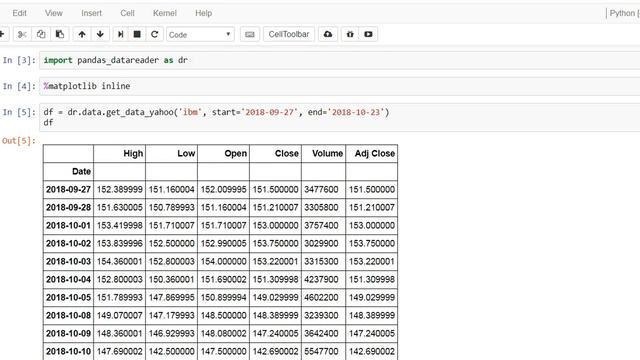Restart kernel with the circular arrow icon
The width and height of the screenshot is (640, 360).
click(154, 34)
